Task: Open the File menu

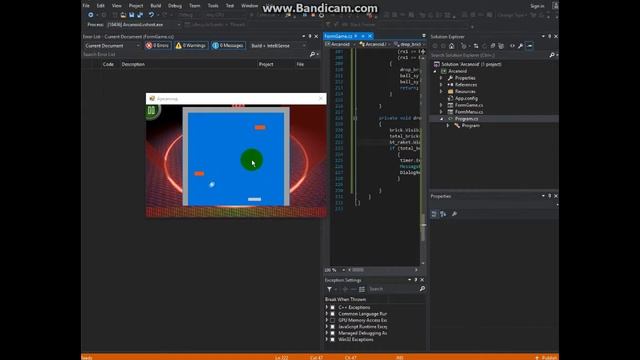Action: [86, 6]
